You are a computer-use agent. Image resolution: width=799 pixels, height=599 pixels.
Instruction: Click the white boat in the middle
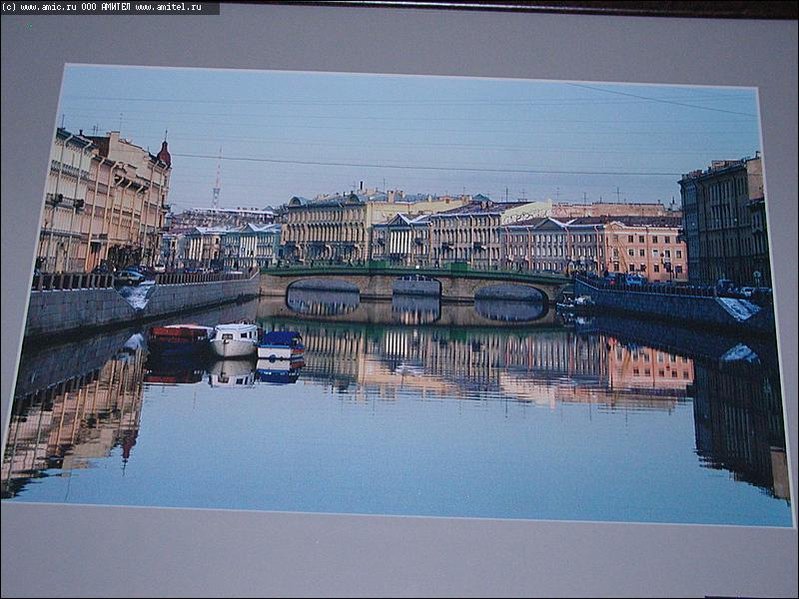(x=234, y=339)
